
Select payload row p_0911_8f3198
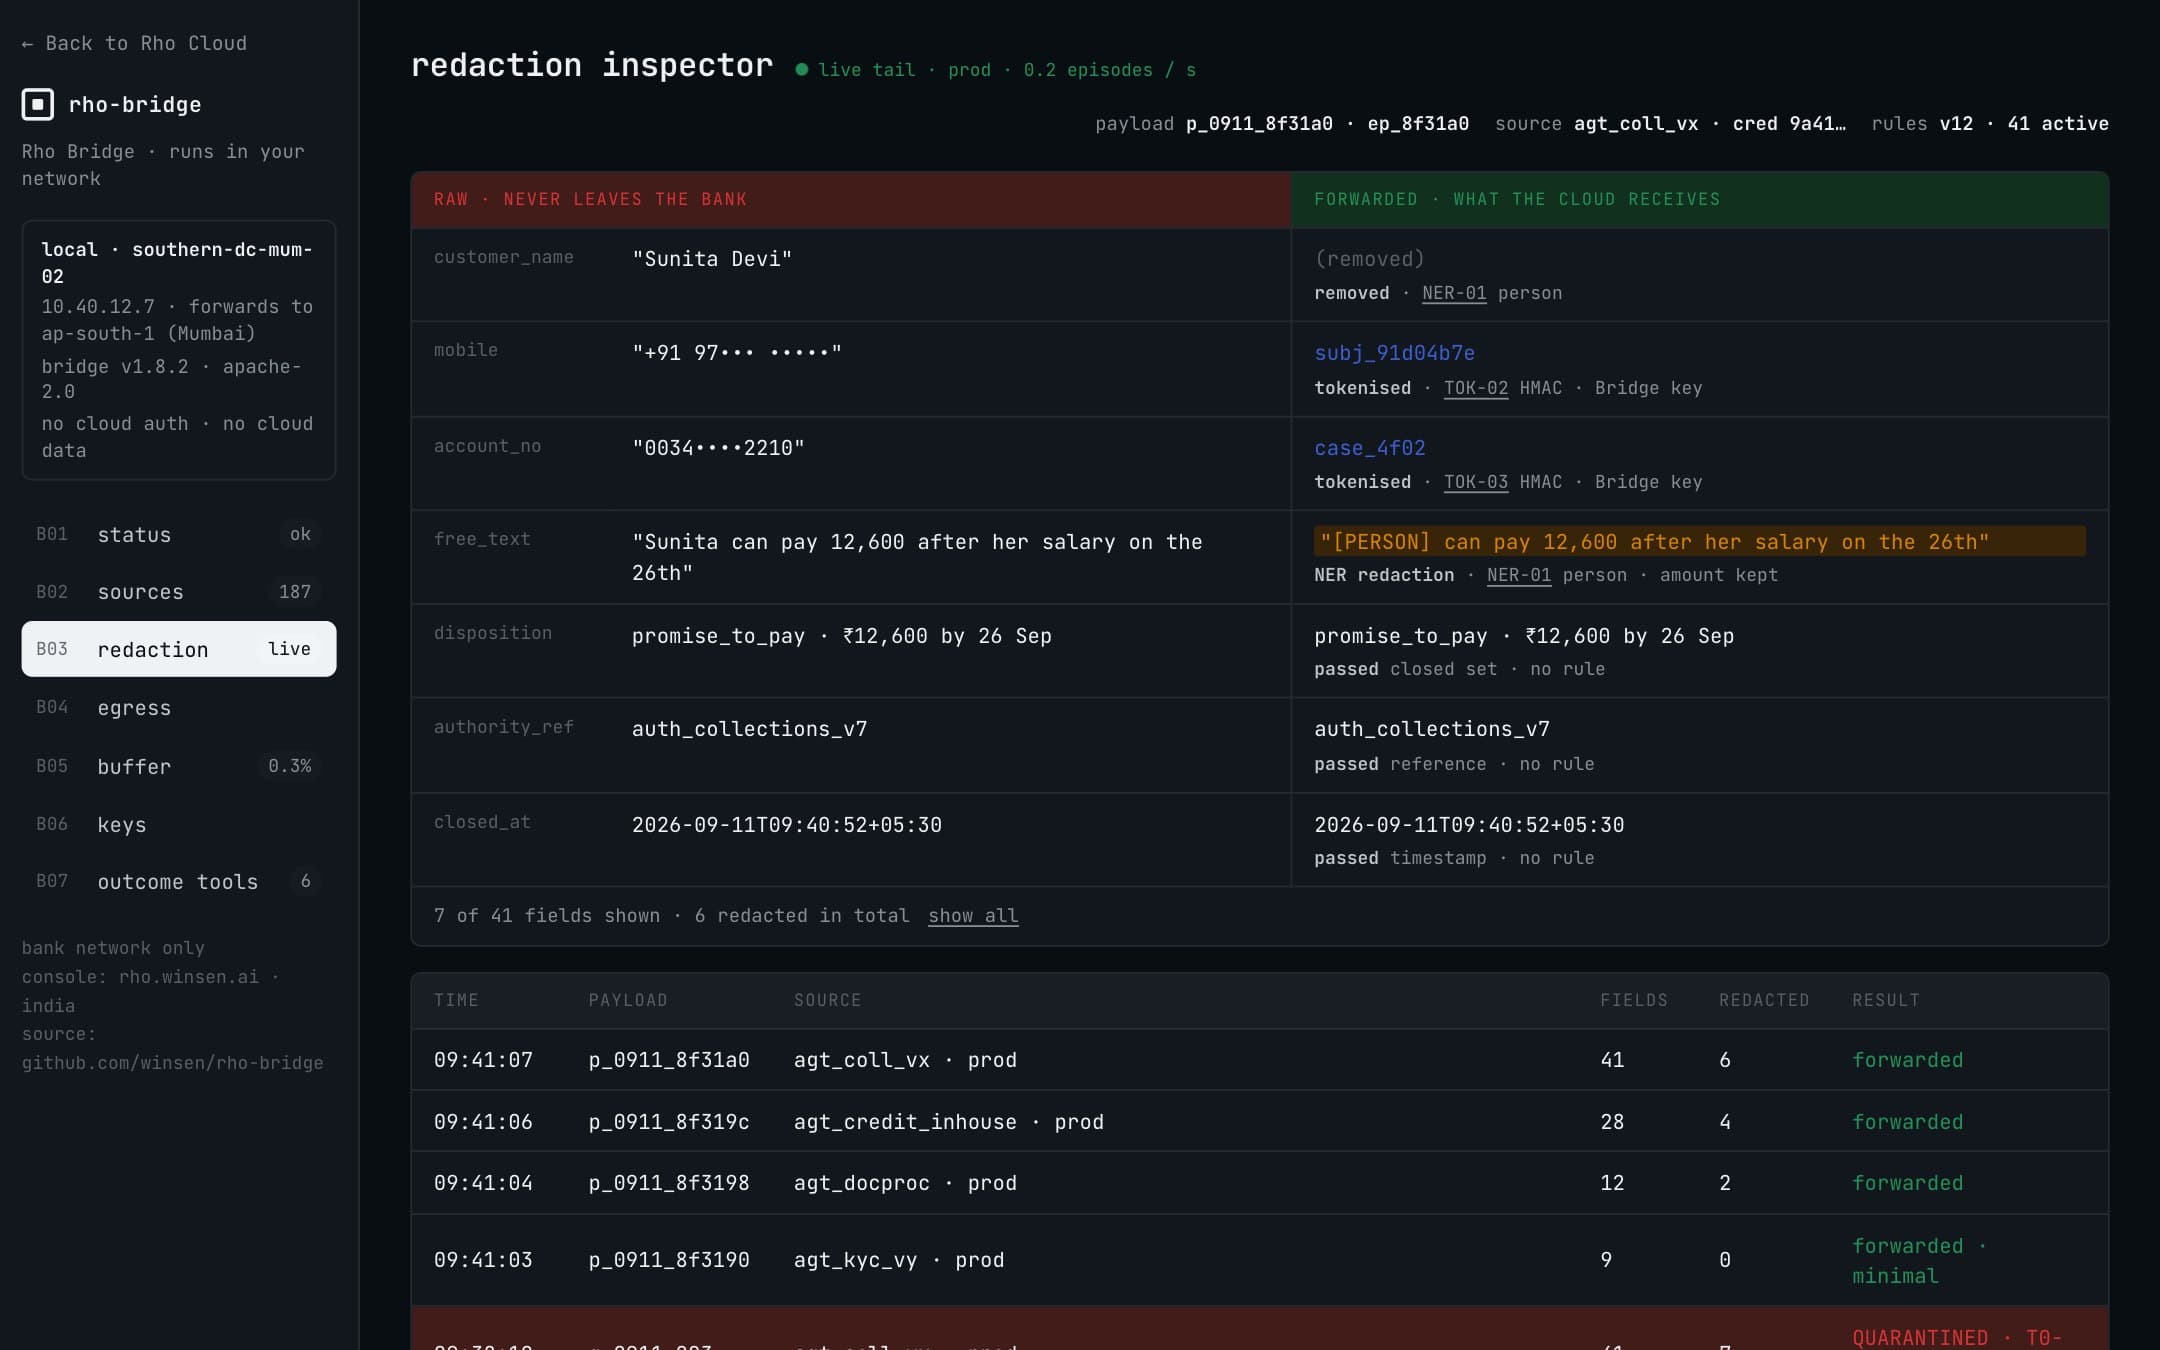pyautogui.click(x=1259, y=1183)
